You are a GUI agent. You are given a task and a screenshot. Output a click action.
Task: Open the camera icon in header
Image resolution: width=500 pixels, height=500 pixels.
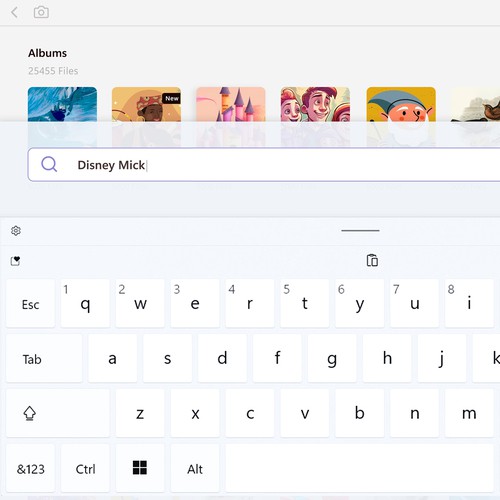[x=41, y=12]
